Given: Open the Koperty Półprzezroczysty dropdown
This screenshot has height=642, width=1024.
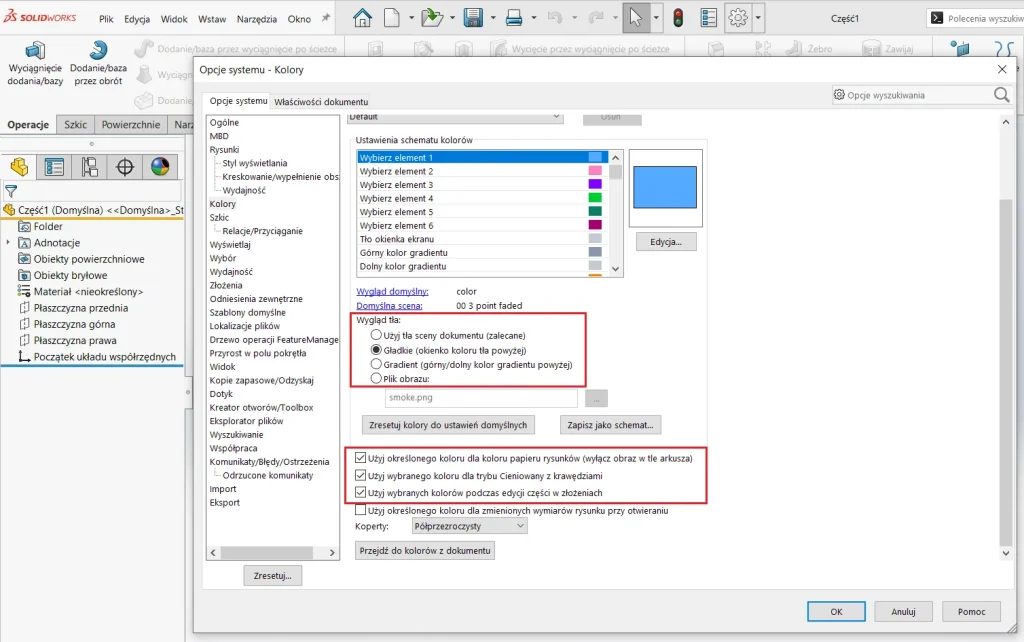Looking at the screenshot, I should click(470, 526).
